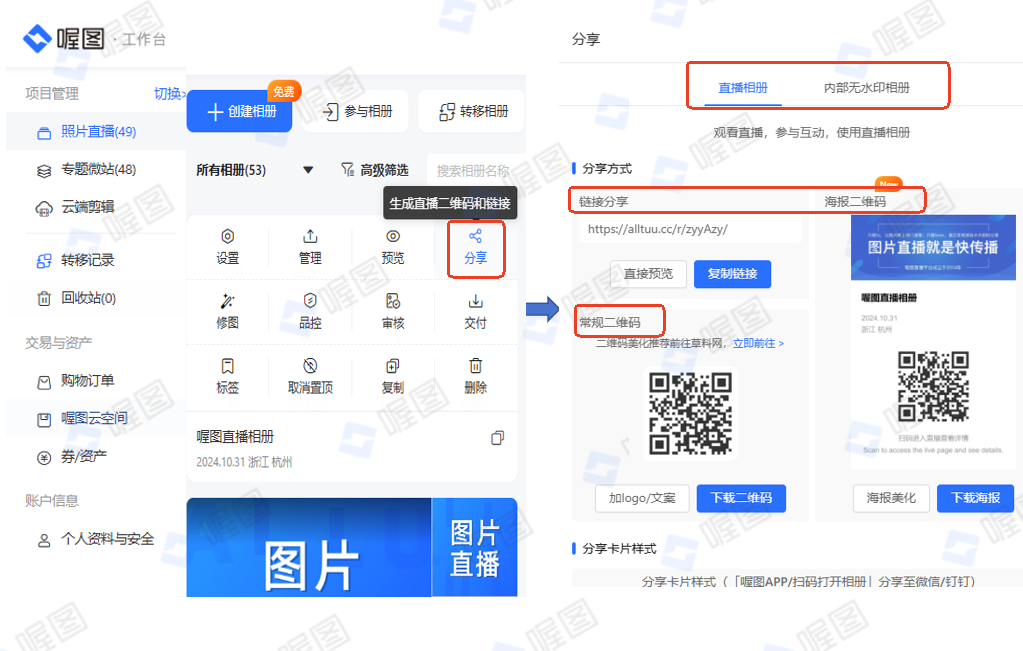Viewport: 1023px width, 651px height.
Task: Click the 立即前往 link
Action: [x=758, y=344]
